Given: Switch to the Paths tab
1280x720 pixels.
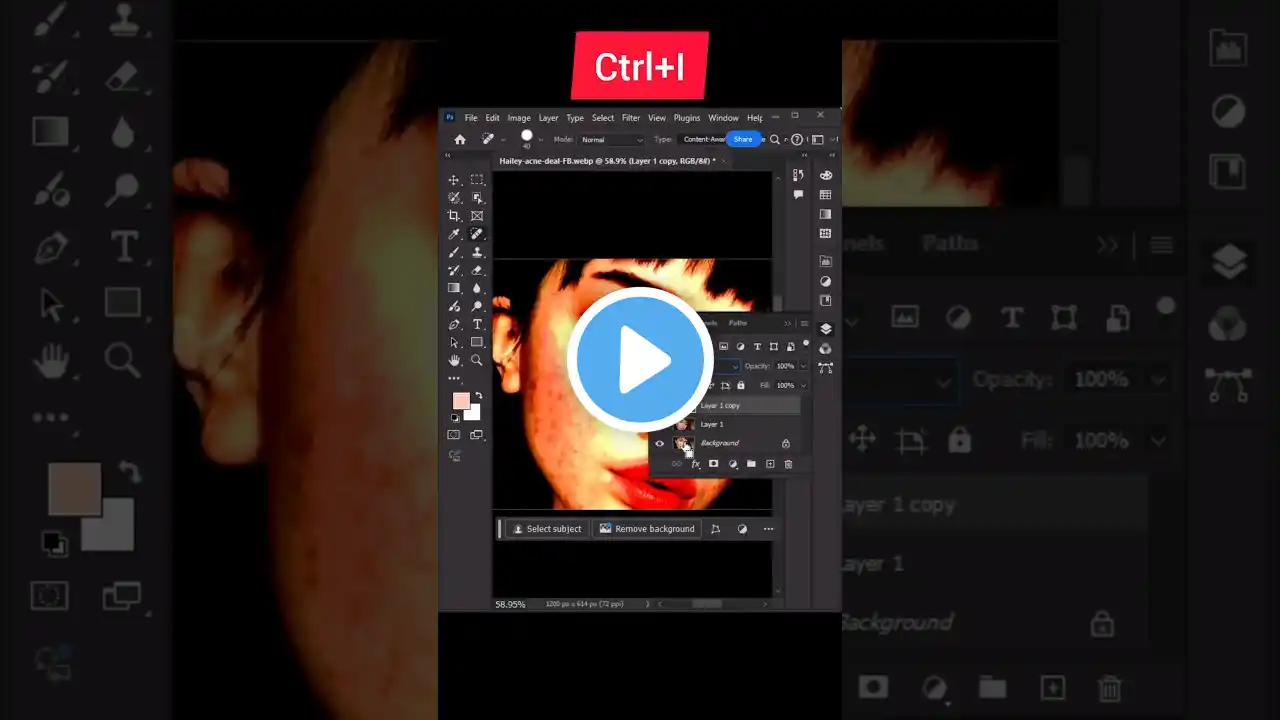Looking at the screenshot, I should [x=738, y=323].
